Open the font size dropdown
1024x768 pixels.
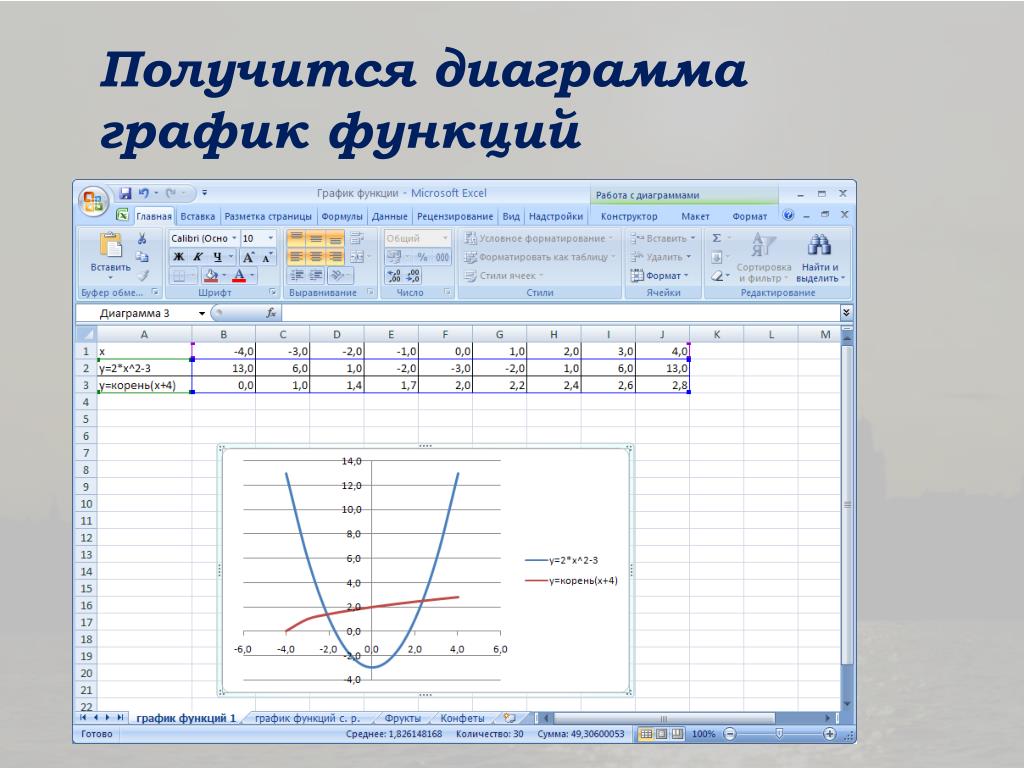270,238
